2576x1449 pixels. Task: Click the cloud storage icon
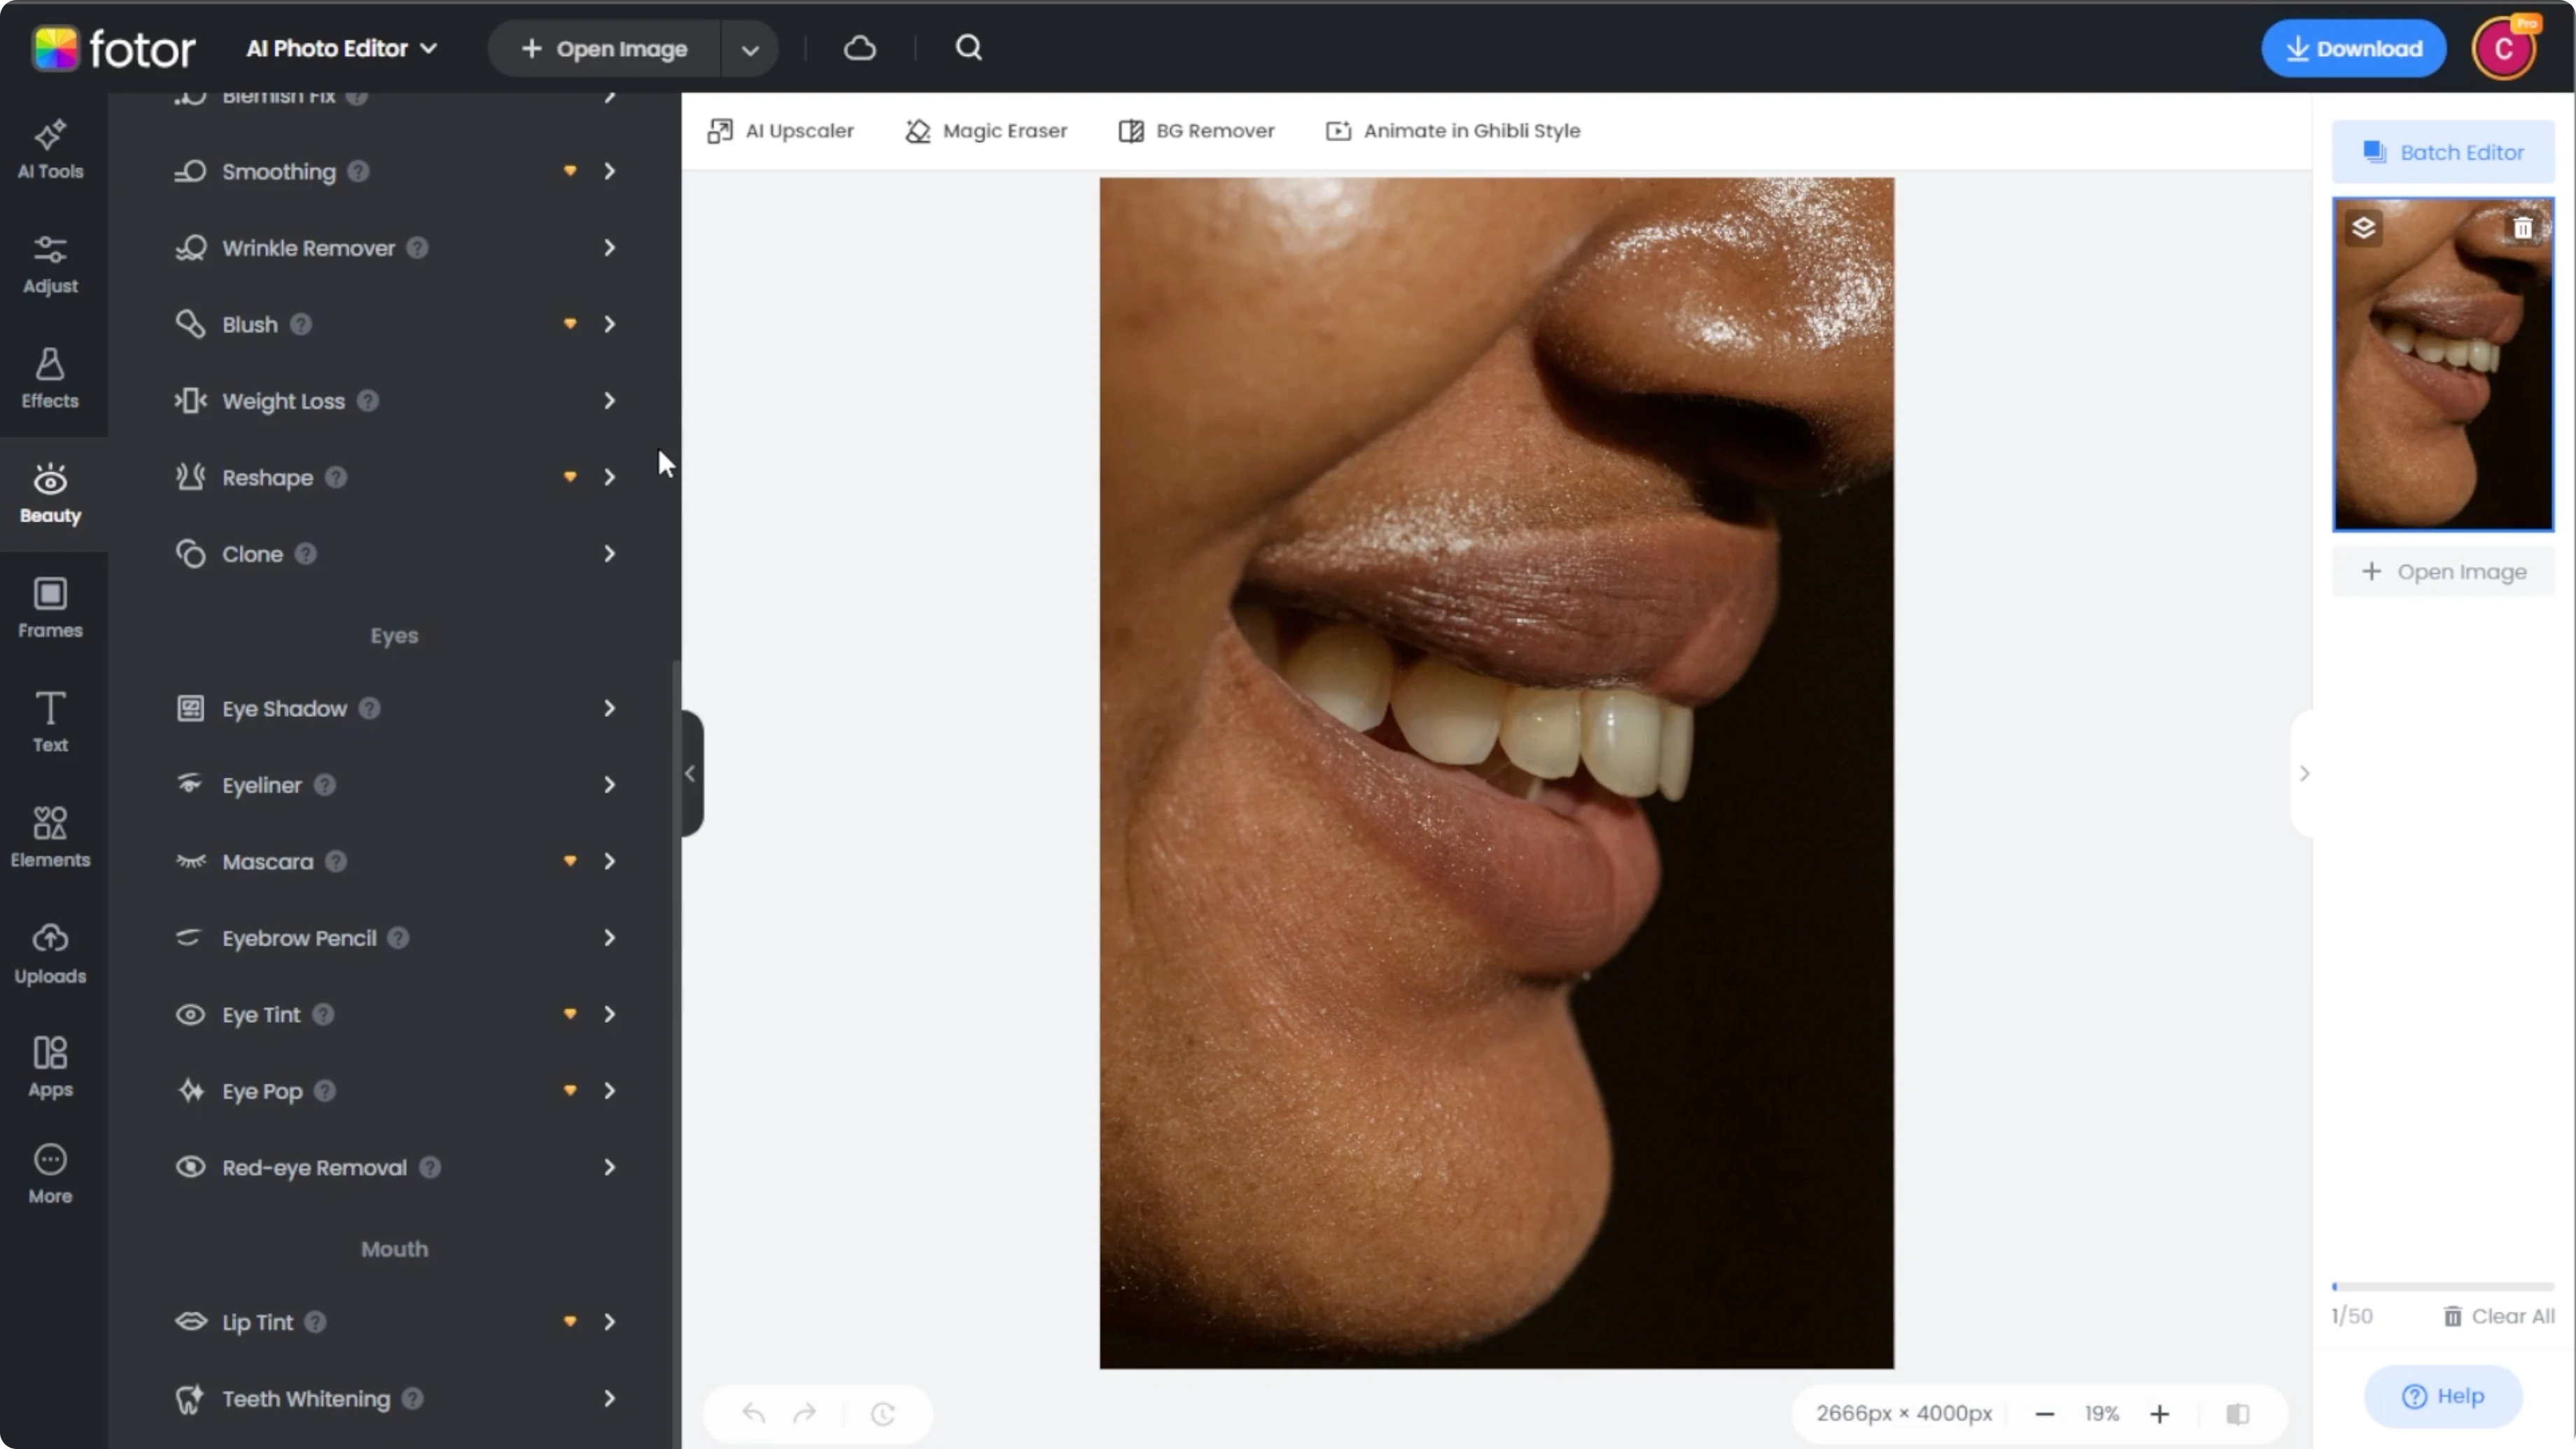coord(860,48)
